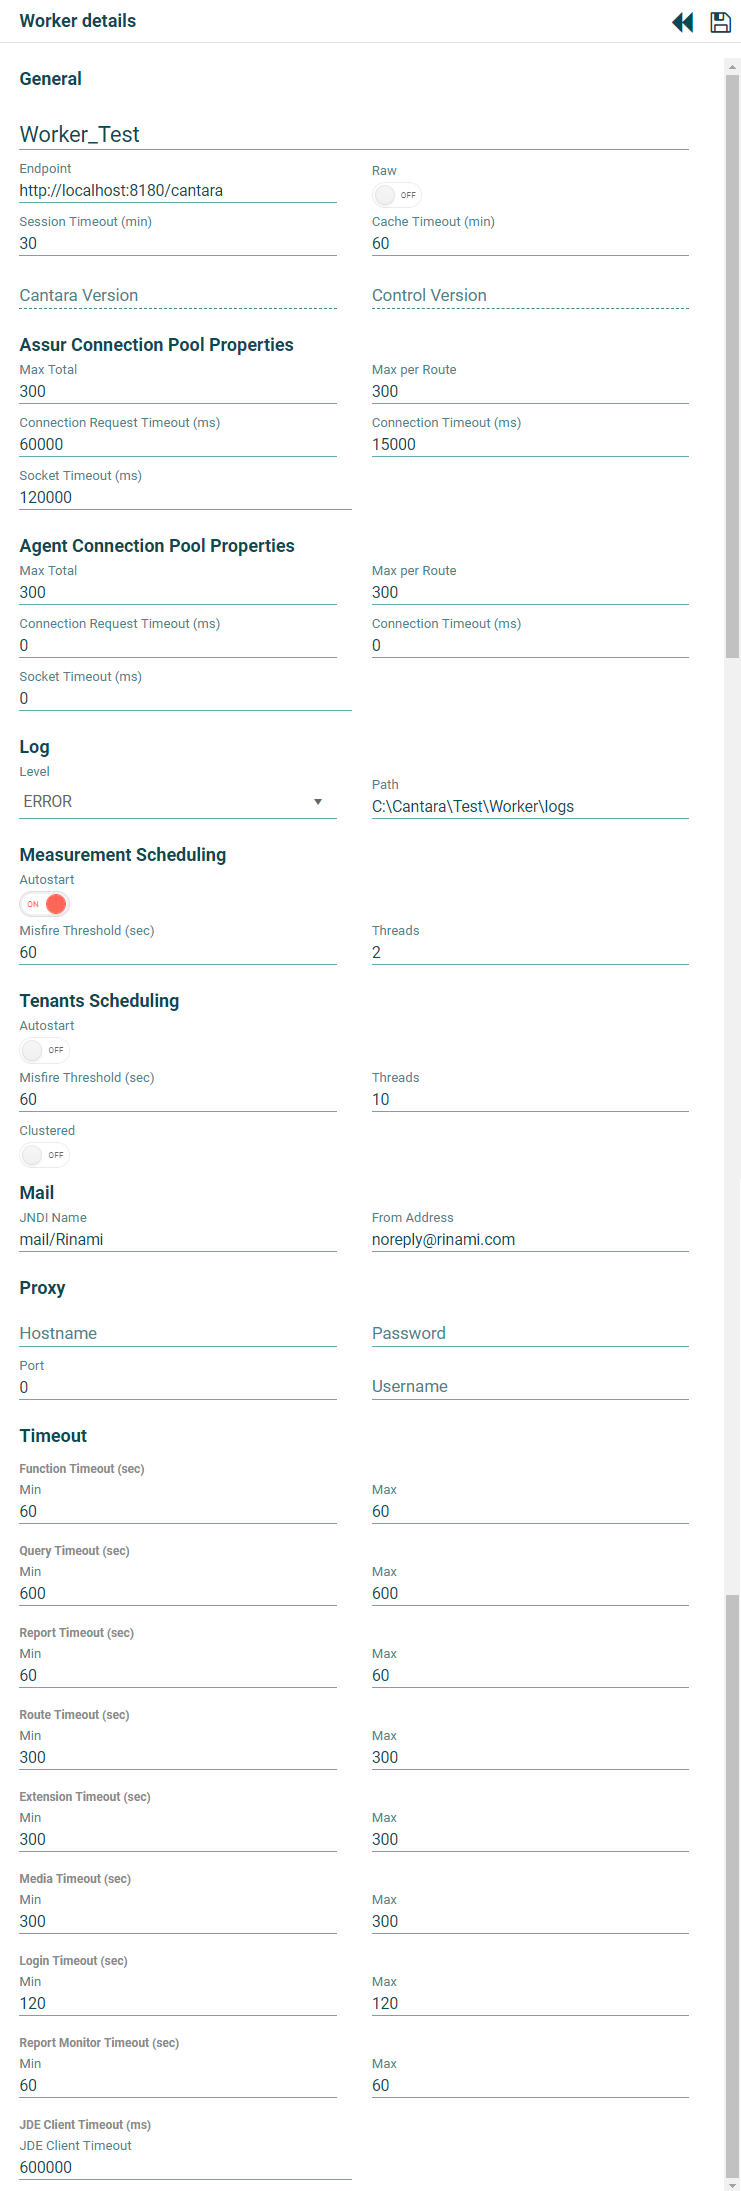Focus the Mail JNDI Name field
The image size is (741, 2191).
pyautogui.click(x=177, y=1240)
